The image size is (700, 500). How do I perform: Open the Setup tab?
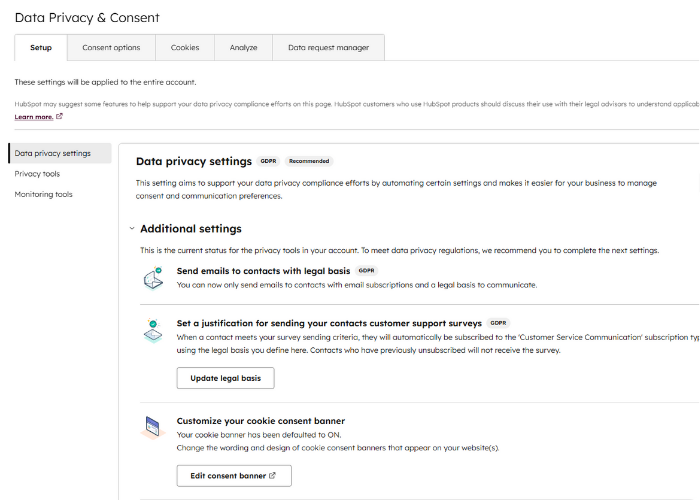click(x=41, y=47)
